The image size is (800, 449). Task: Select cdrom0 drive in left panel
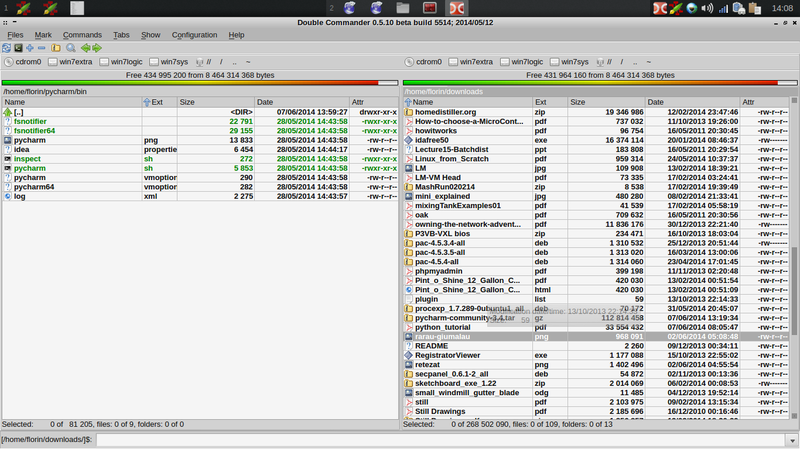coord(23,62)
